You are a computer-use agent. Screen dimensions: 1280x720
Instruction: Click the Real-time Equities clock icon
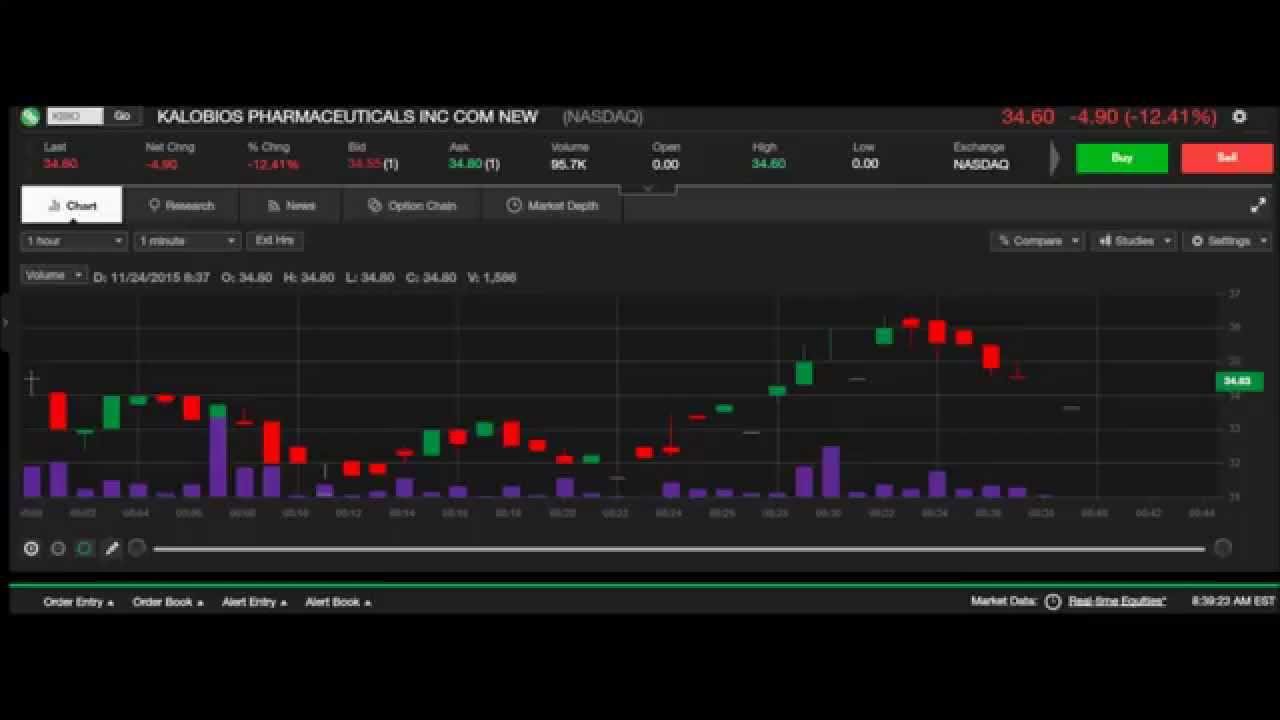coord(1052,602)
